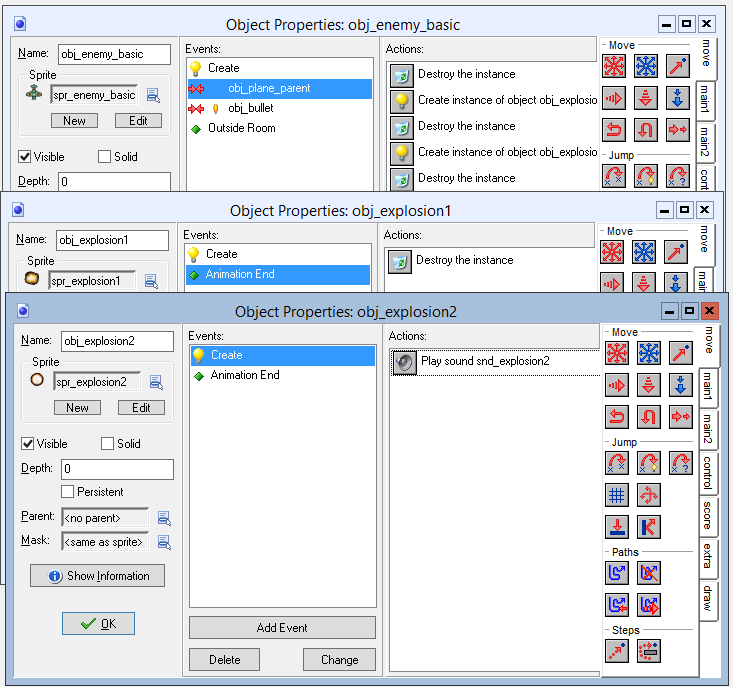Switch to main2 tab in obj_explosion2
The width and height of the screenshot is (733, 687).
click(x=708, y=429)
